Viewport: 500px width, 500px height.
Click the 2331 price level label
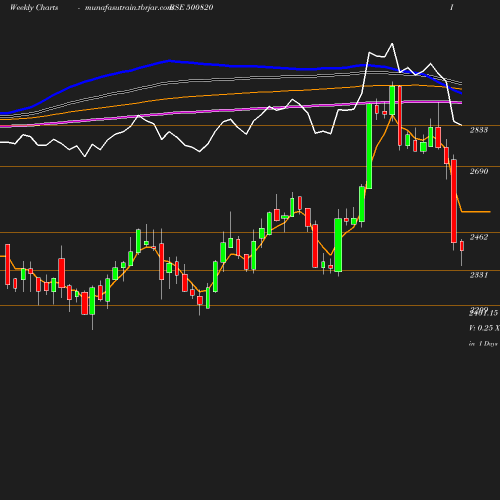click(x=479, y=275)
